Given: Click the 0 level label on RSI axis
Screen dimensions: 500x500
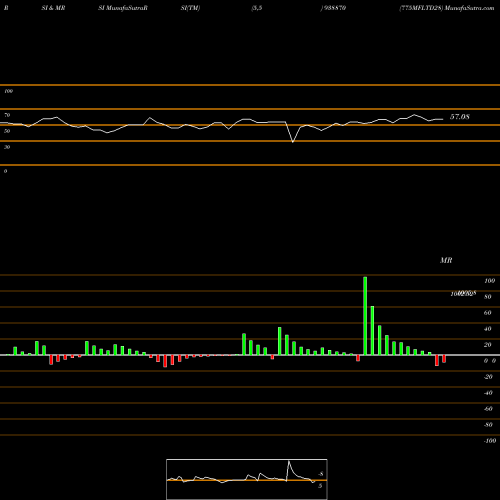Looking at the screenshot, I should pyautogui.click(x=5, y=171).
